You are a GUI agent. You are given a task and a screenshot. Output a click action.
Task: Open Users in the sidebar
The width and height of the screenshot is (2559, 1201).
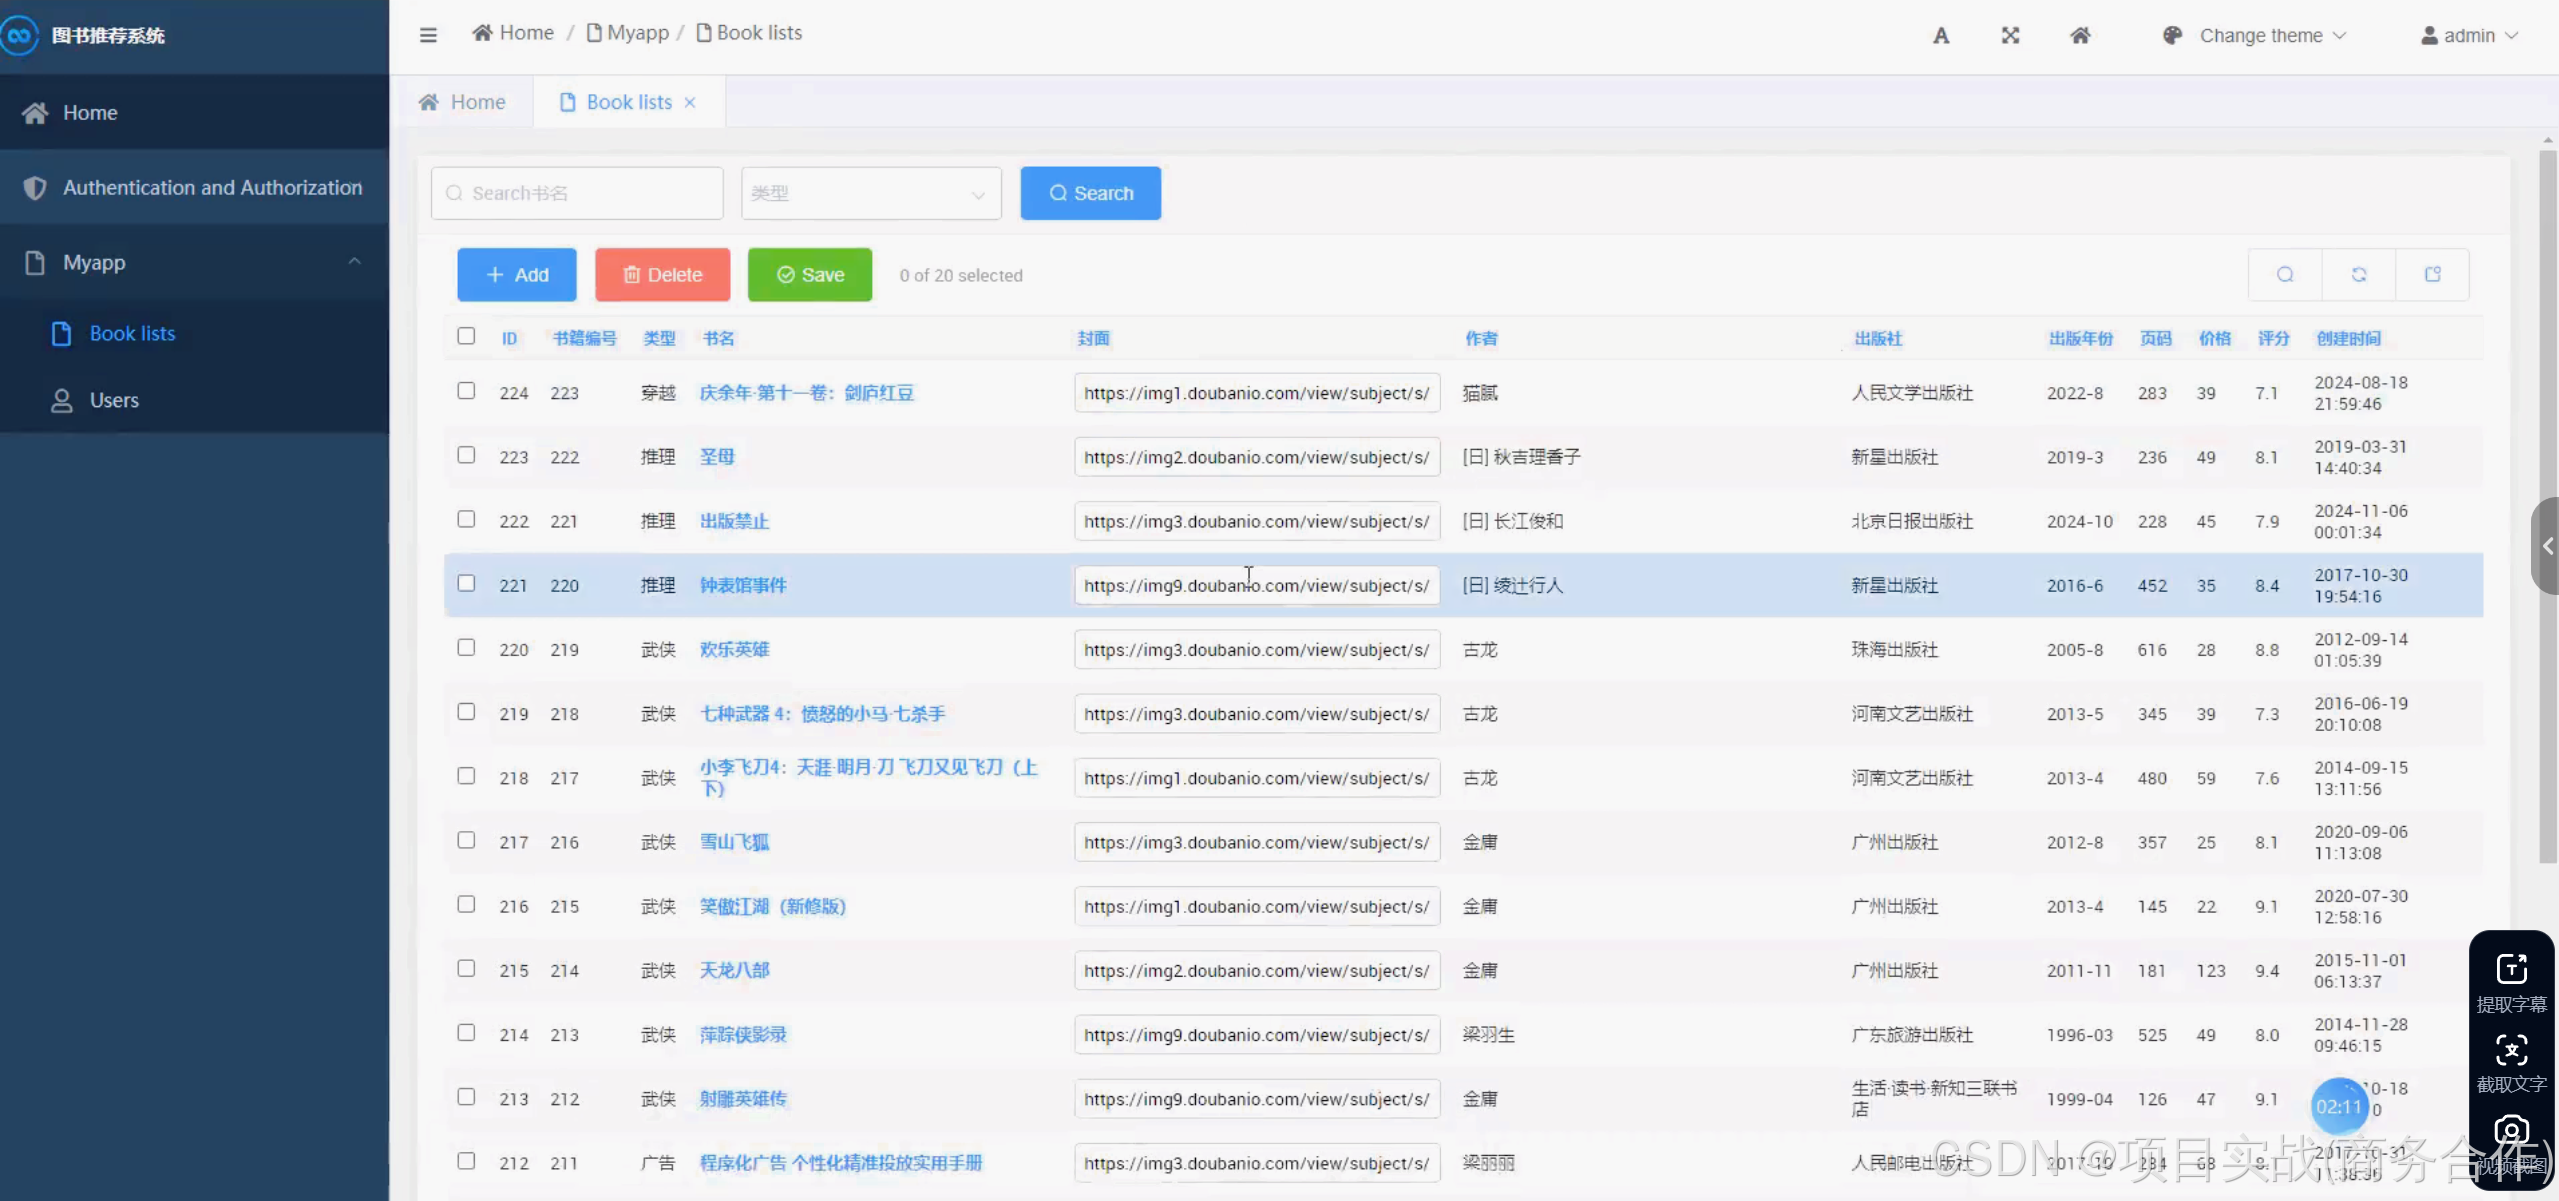pos(114,400)
